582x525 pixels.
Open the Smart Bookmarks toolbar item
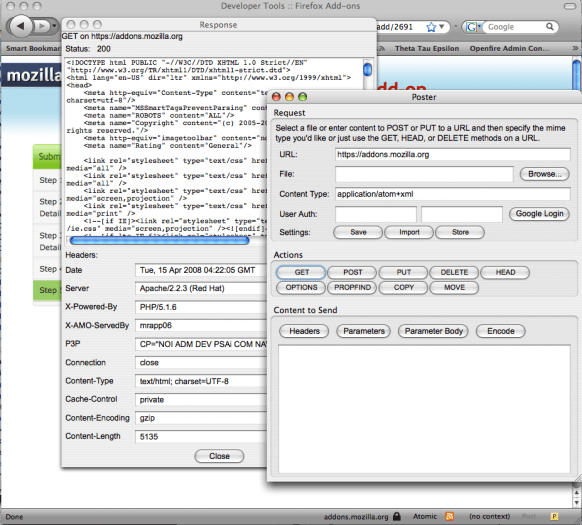pyautogui.click(x=33, y=49)
